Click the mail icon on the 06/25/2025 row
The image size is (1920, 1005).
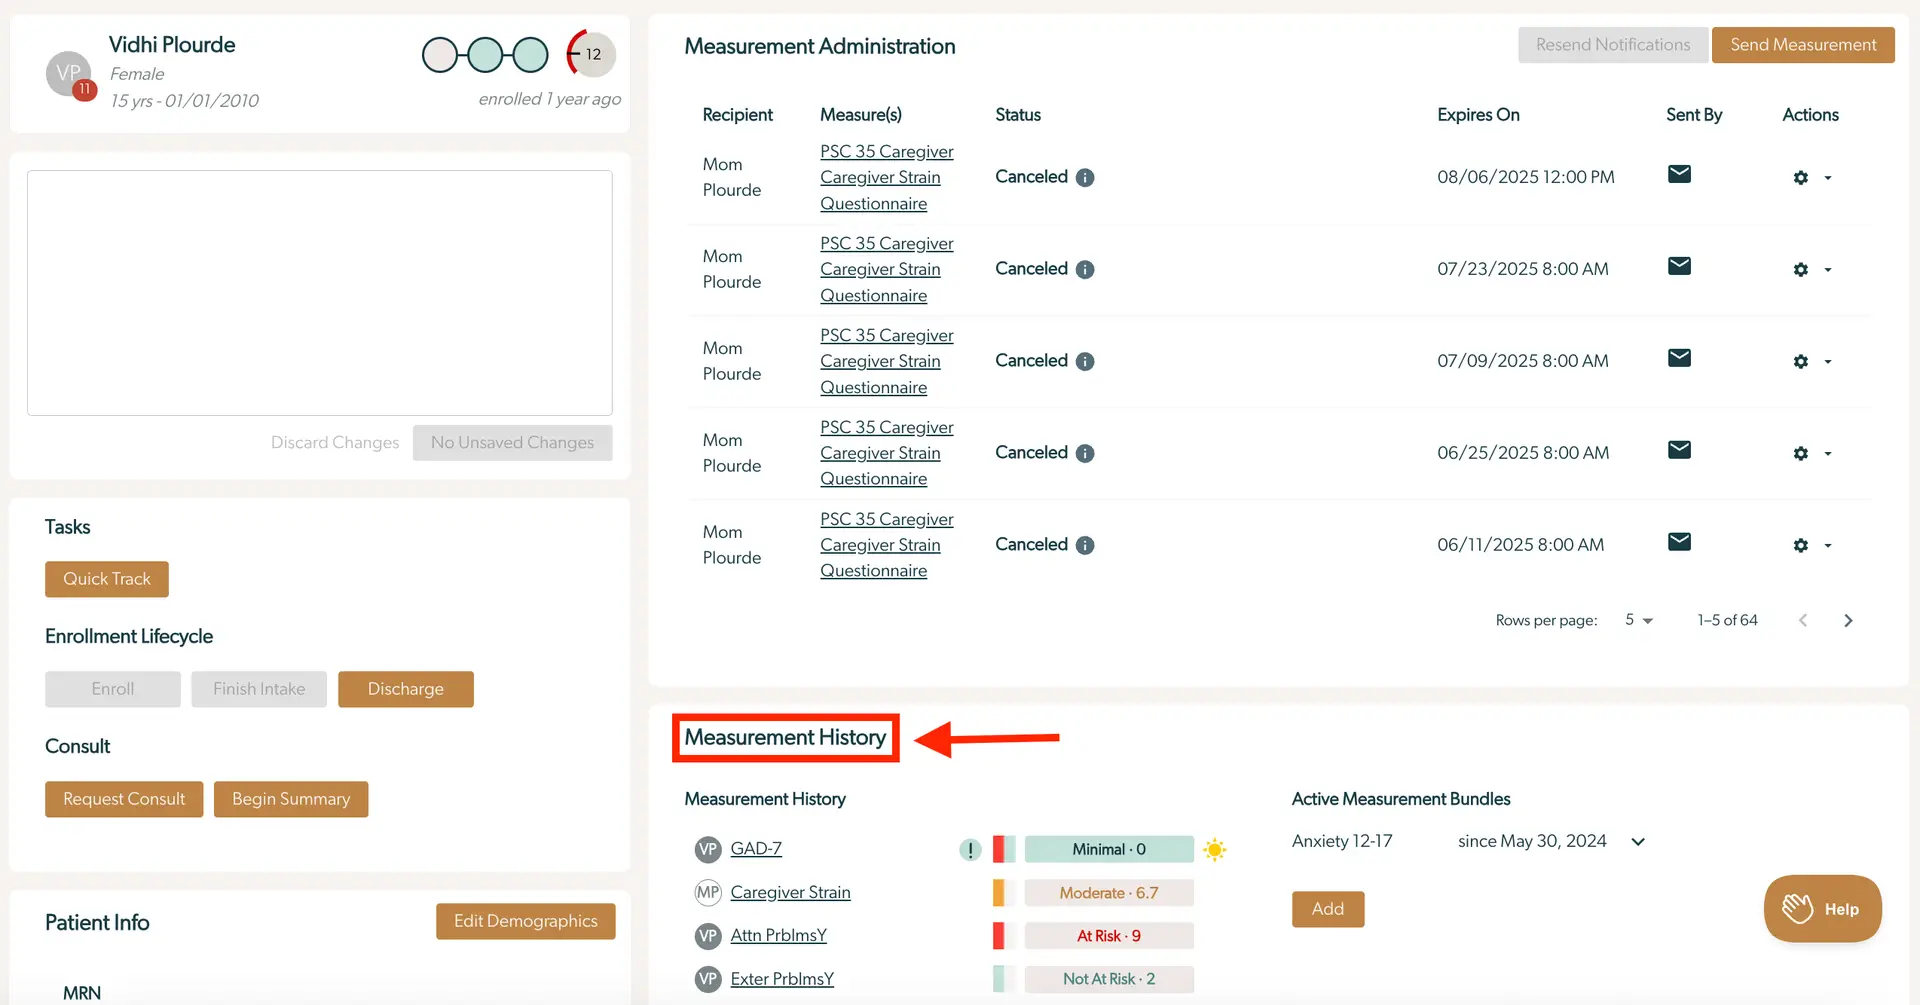tap(1679, 450)
